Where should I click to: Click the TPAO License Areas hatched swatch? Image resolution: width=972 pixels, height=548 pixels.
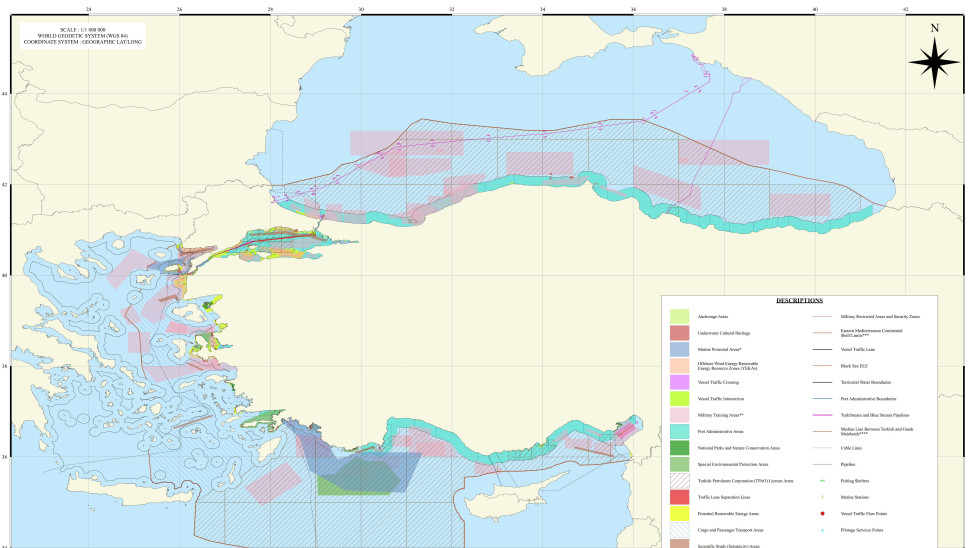pyautogui.click(x=679, y=480)
